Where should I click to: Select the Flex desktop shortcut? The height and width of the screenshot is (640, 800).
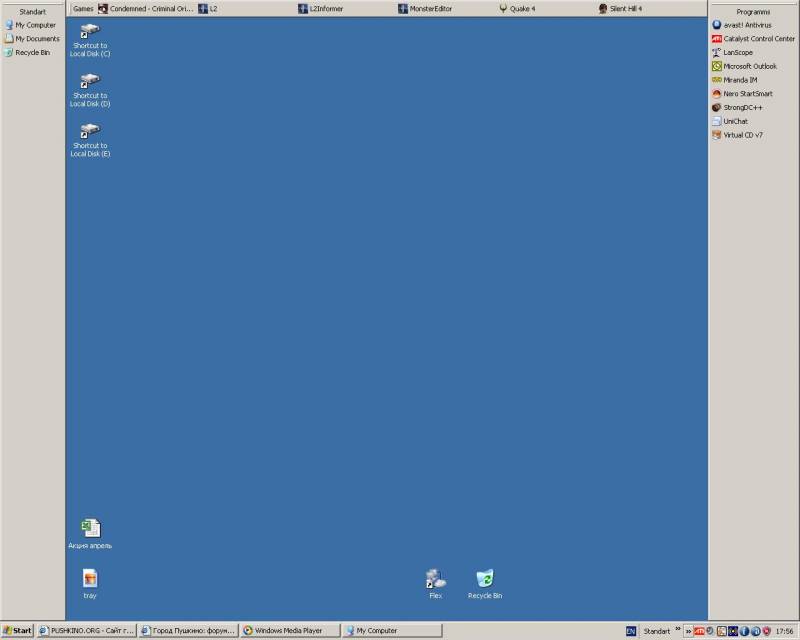click(x=435, y=579)
